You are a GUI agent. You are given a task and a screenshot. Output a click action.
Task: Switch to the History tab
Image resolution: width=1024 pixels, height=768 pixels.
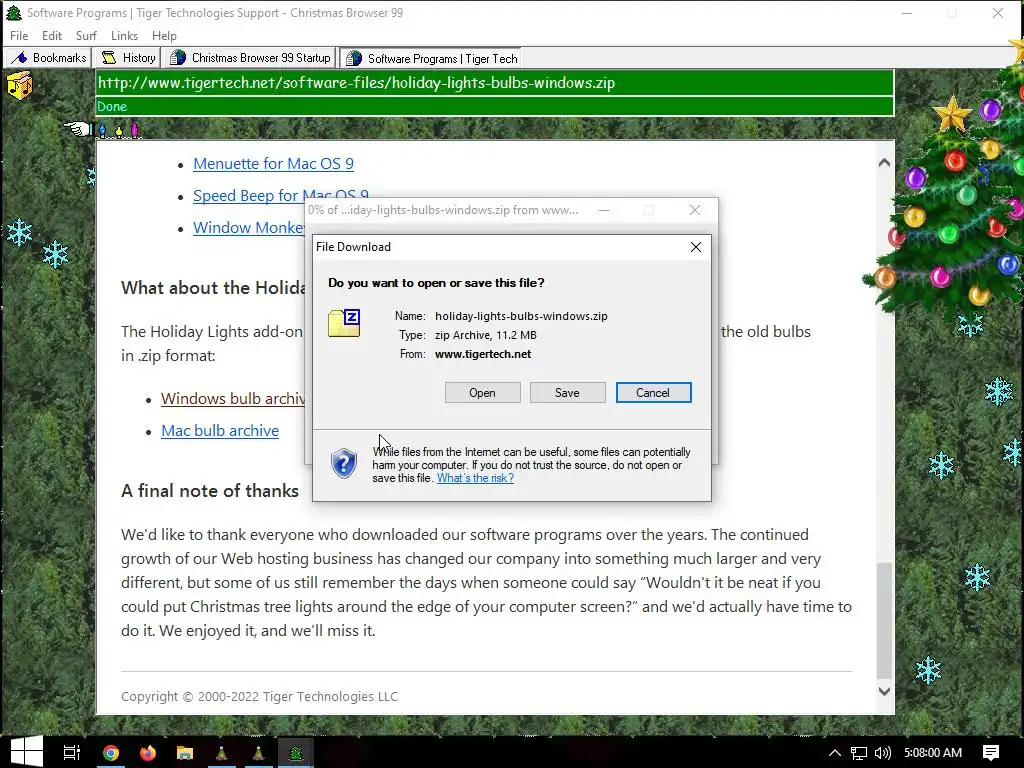point(127,57)
